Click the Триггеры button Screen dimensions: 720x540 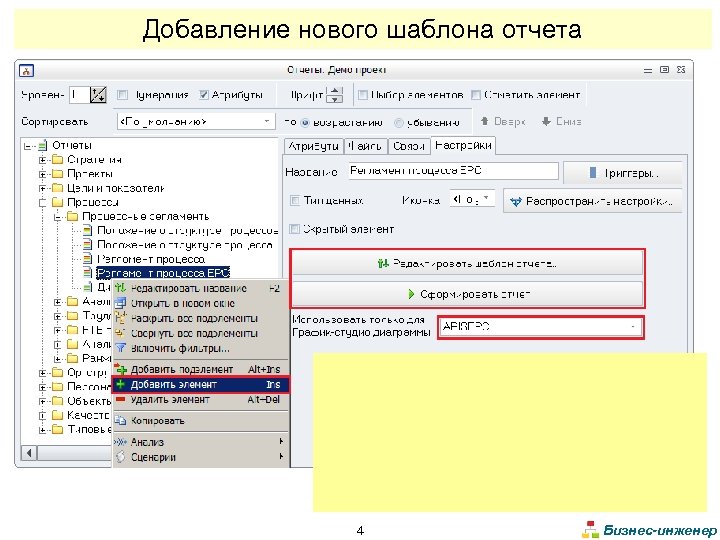coord(623,173)
